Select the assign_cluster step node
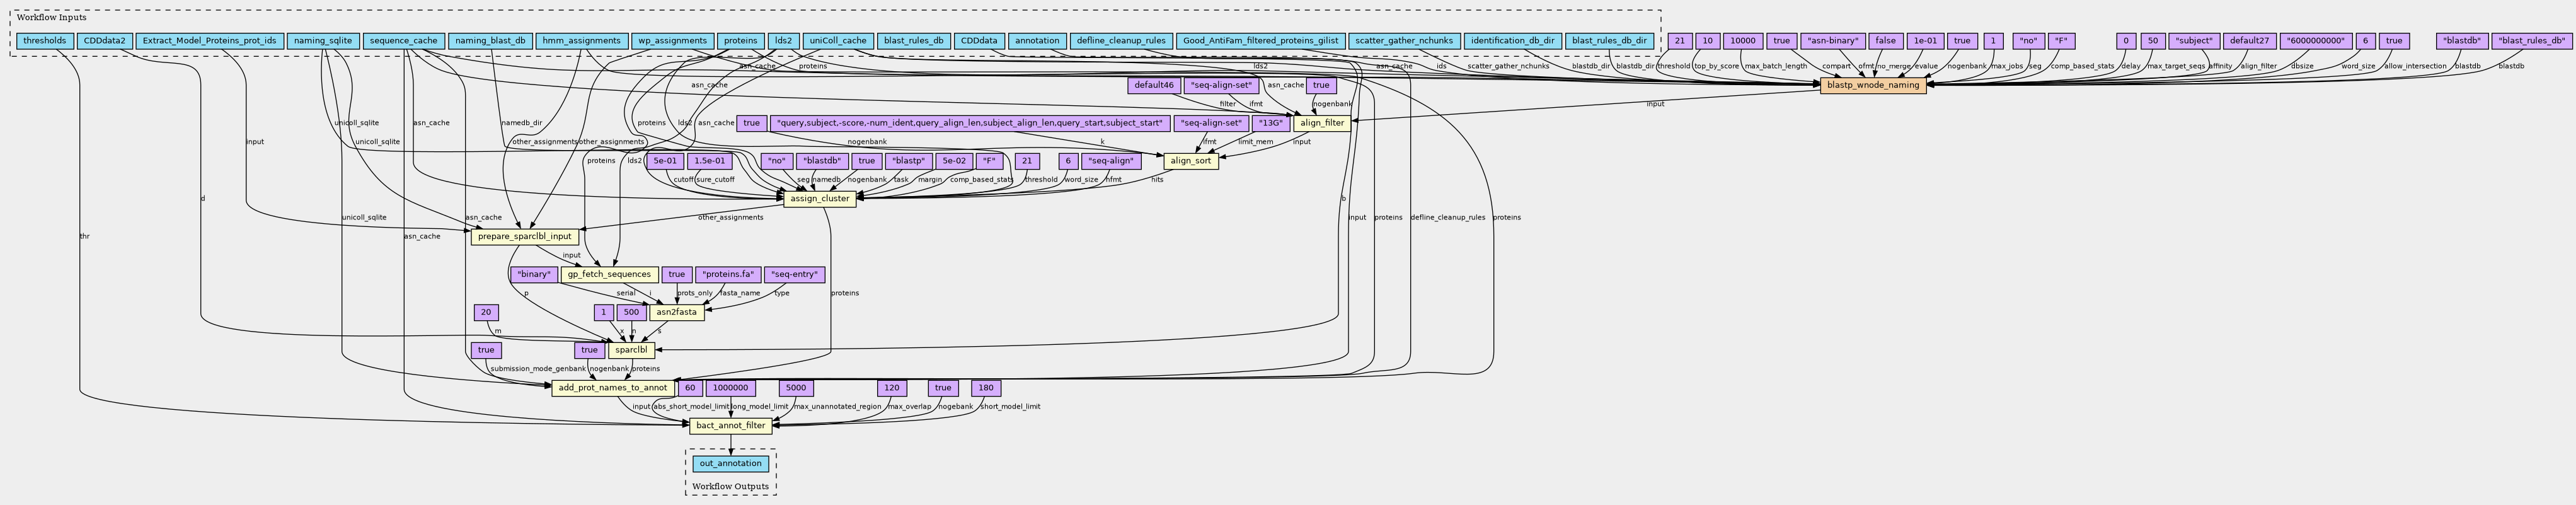This screenshot has height=505, width=2576. 819,199
